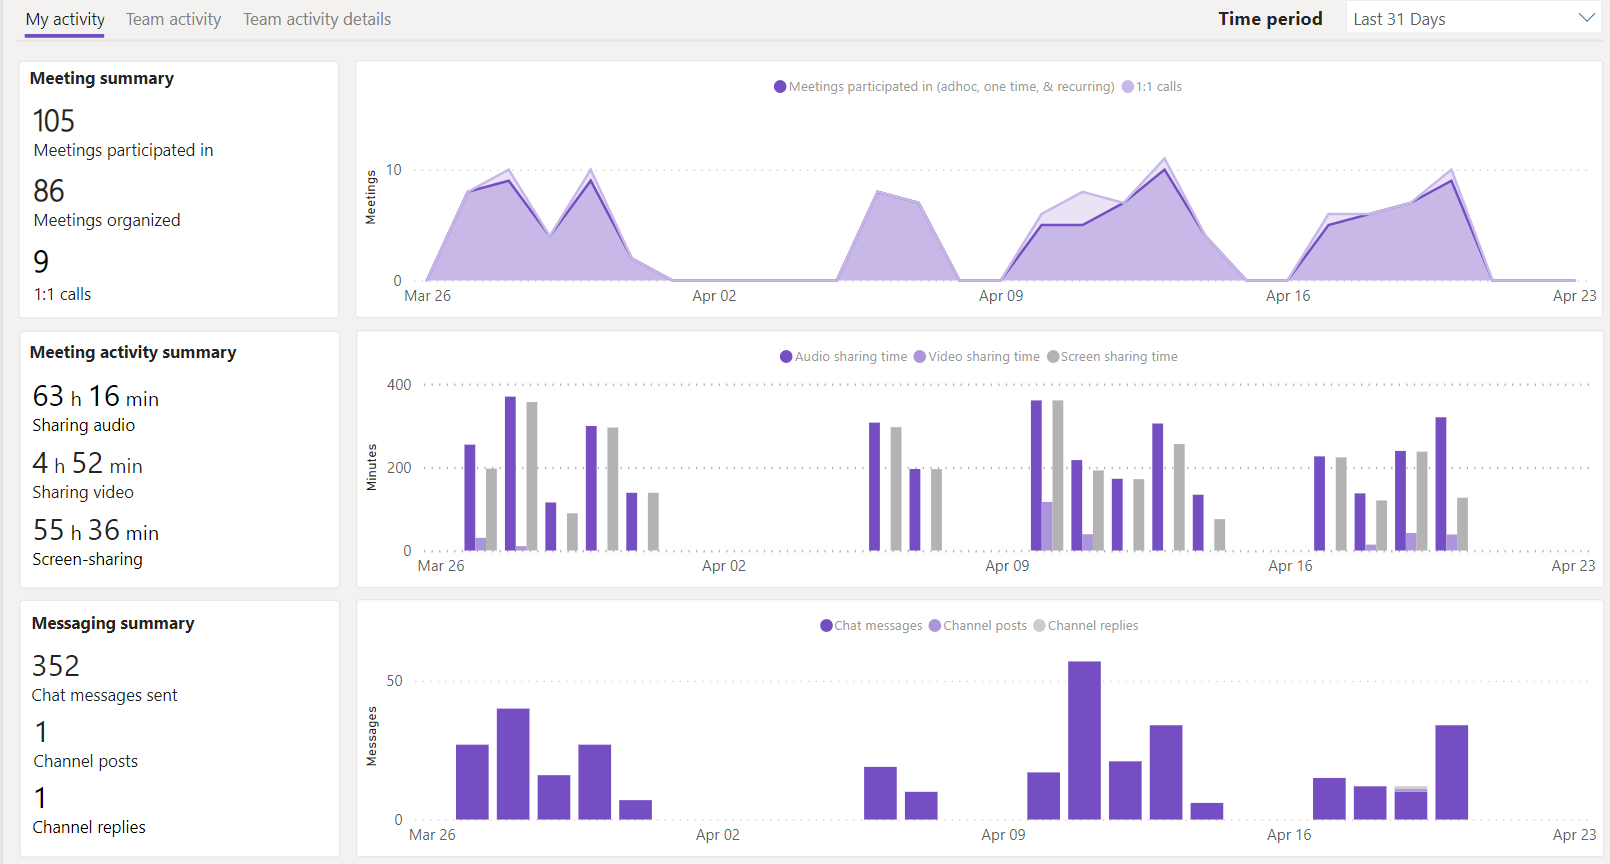Open the Last 31 Days combo box
The image size is (1610, 864).
[x=1460, y=19]
